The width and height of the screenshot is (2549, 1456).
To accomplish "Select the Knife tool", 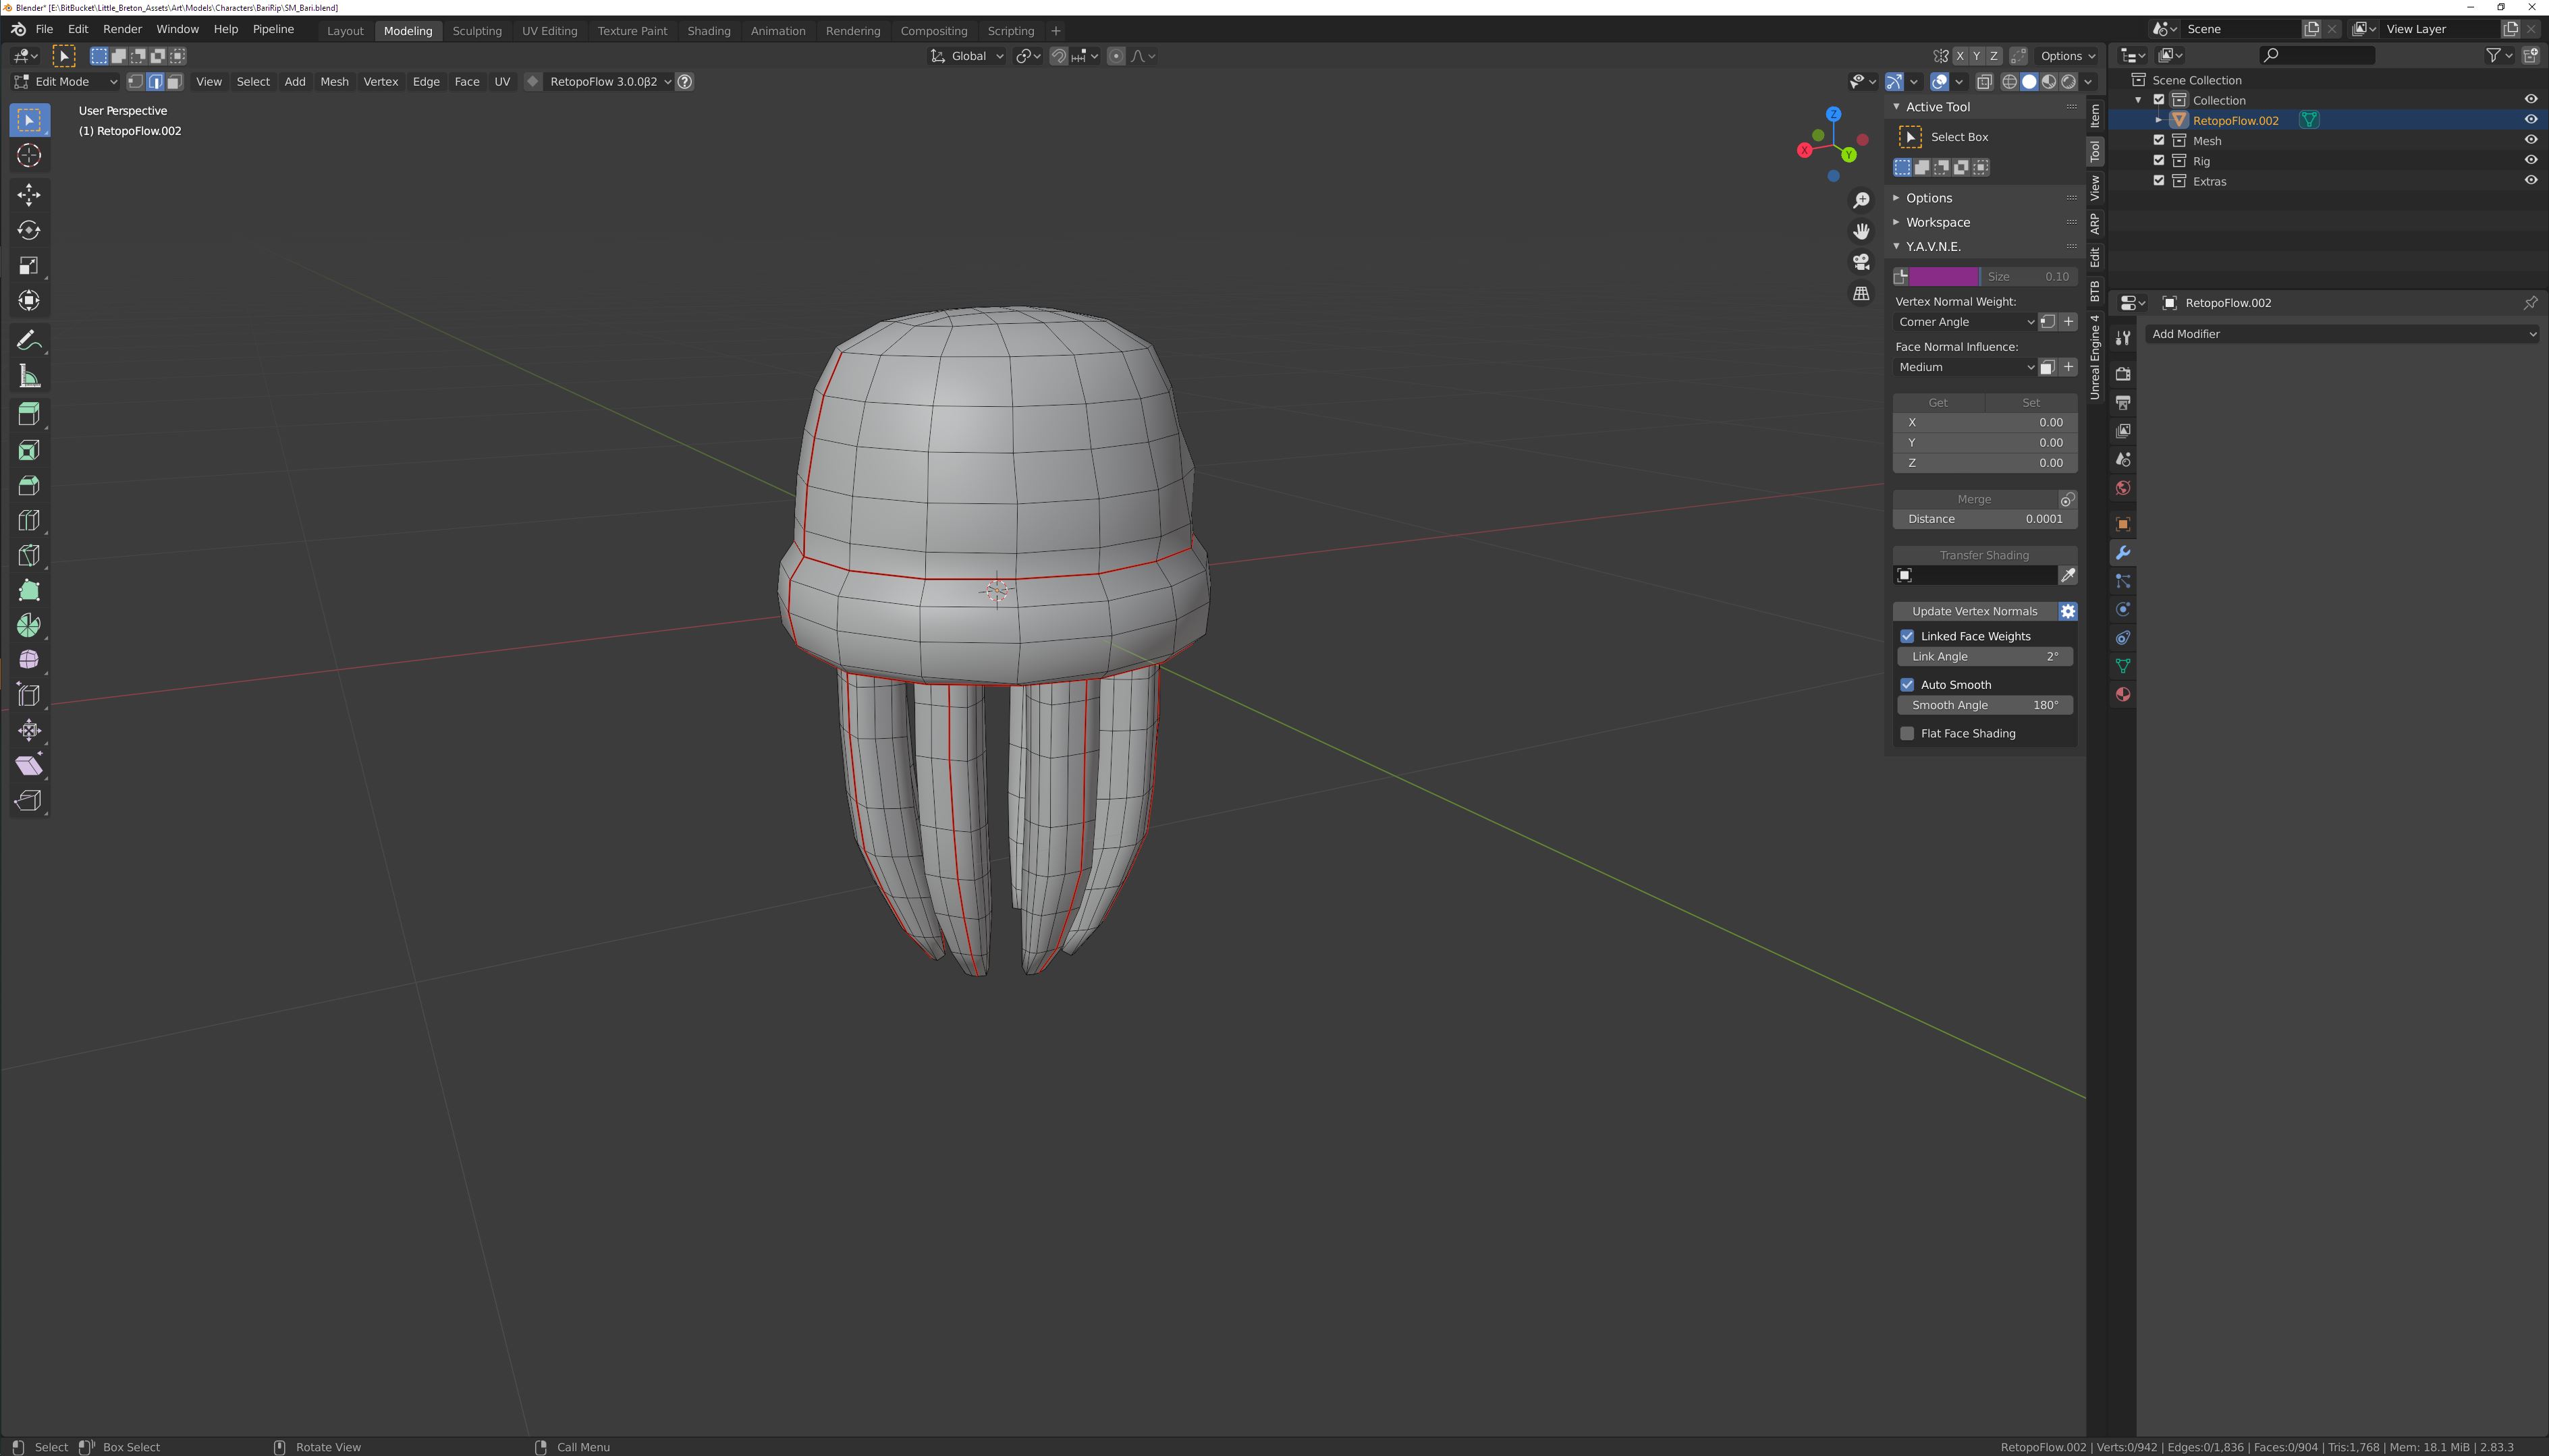I will [29, 555].
